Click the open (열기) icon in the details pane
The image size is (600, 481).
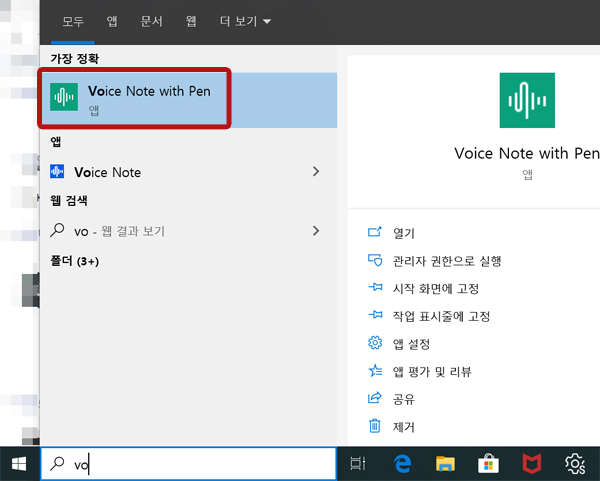(375, 232)
